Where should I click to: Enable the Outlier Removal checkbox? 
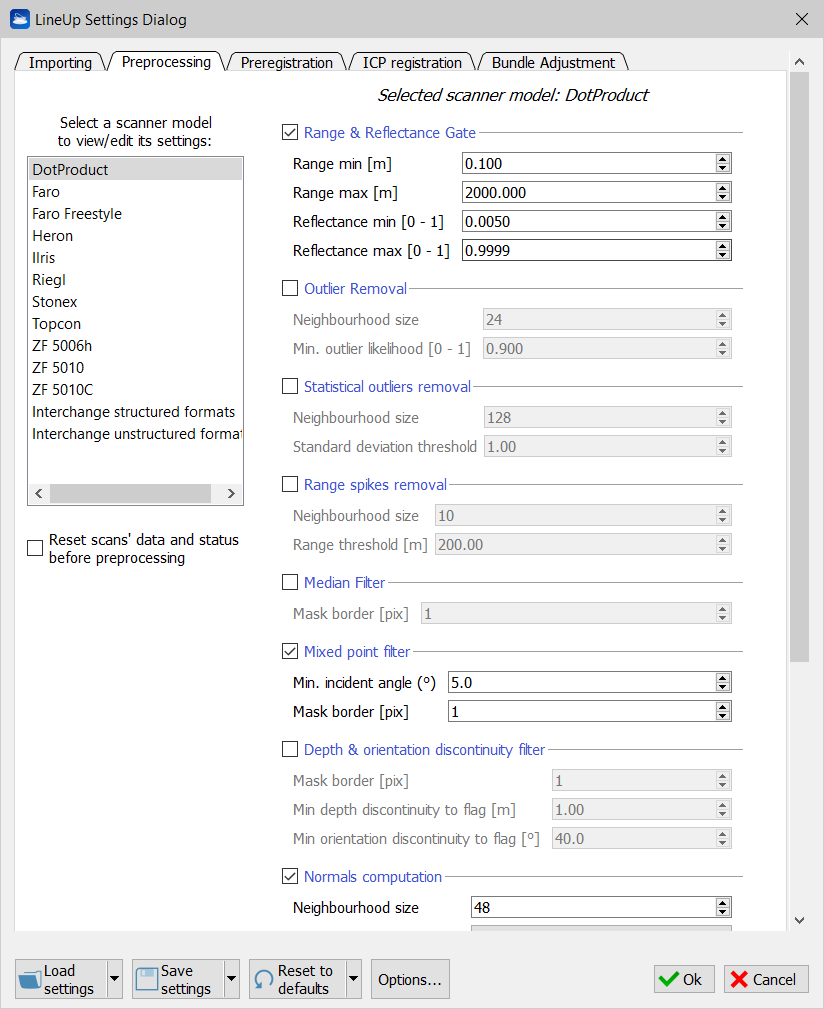tap(291, 289)
